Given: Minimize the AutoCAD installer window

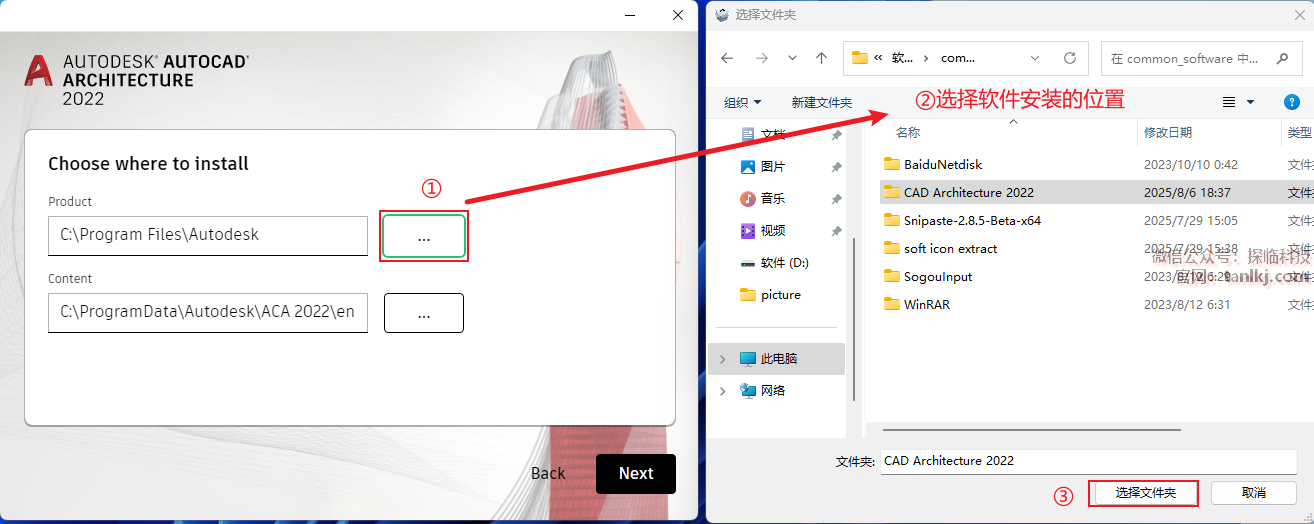Looking at the screenshot, I should (631, 15).
